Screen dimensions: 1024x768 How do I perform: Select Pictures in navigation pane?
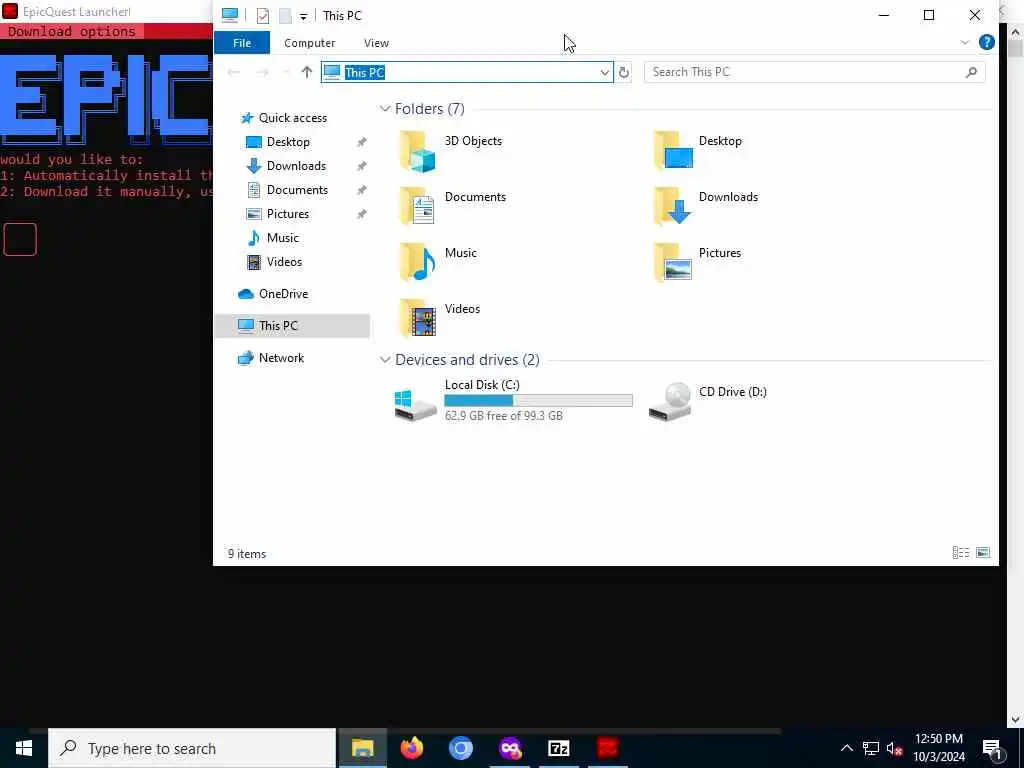(x=287, y=214)
